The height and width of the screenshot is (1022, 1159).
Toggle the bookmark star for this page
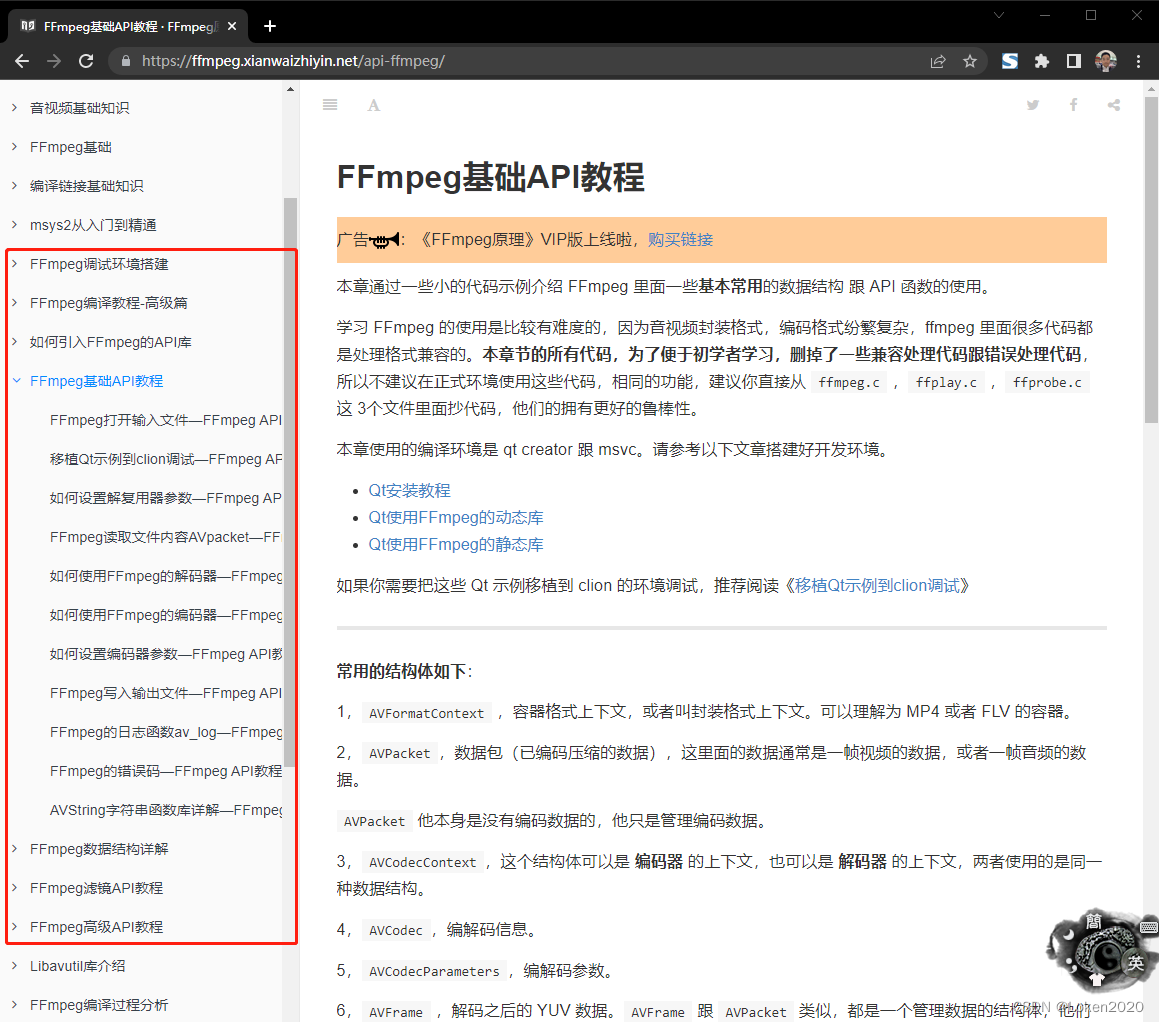click(970, 61)
